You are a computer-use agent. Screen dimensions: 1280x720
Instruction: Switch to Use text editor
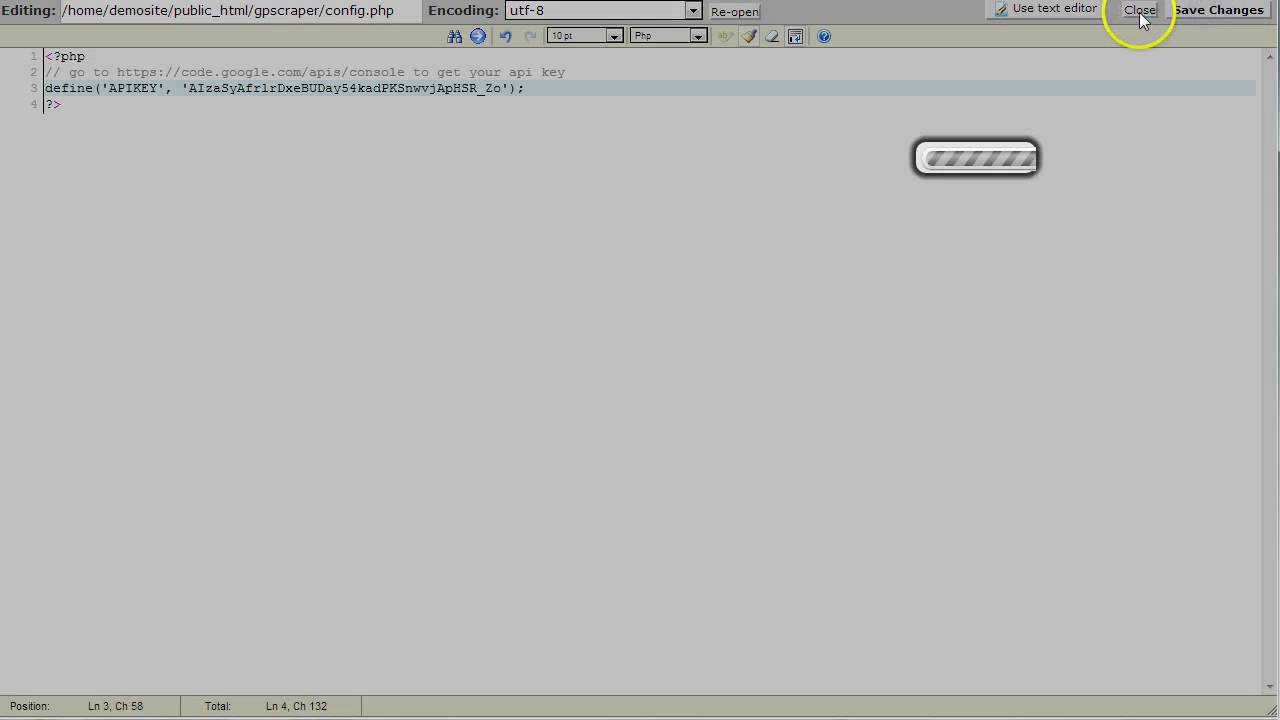pyautogui.click(x=1046, y=8)
